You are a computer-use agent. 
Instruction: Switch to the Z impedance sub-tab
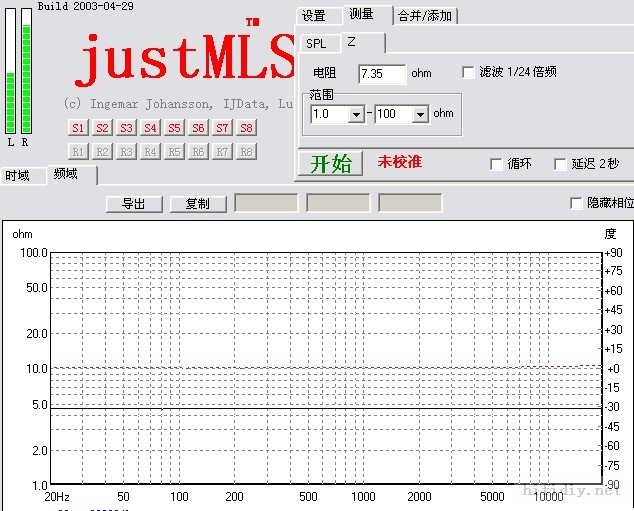coord(363,42)
